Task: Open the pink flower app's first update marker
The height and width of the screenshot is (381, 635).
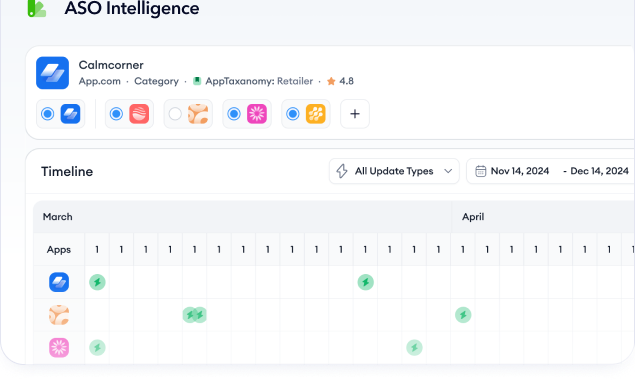Action: pyautogui.click(x=97, y=348)
